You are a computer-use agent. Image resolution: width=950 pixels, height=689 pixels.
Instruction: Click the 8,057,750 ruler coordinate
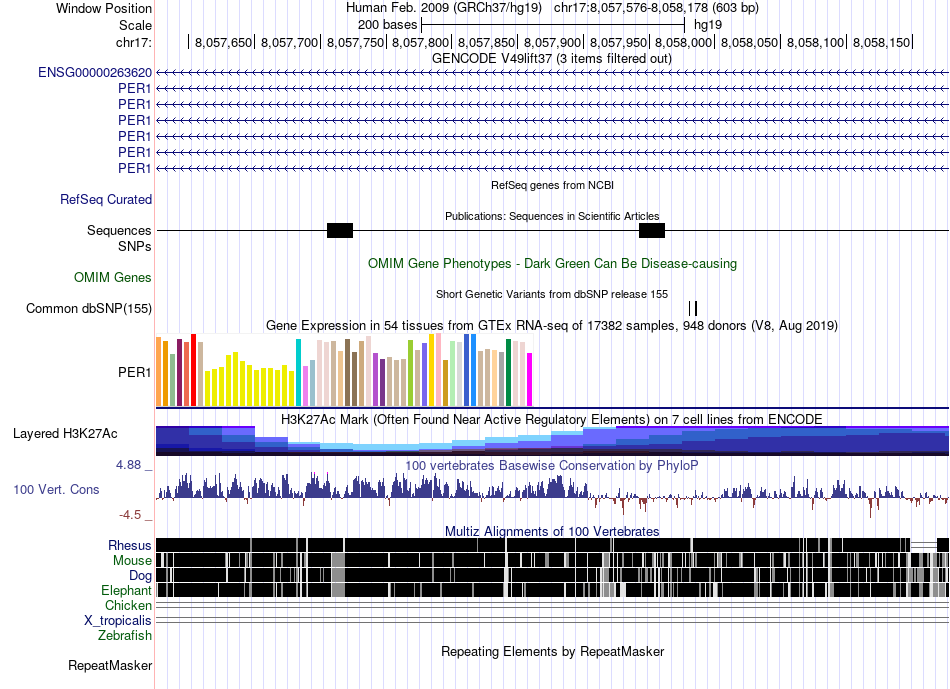pos(356,42)
